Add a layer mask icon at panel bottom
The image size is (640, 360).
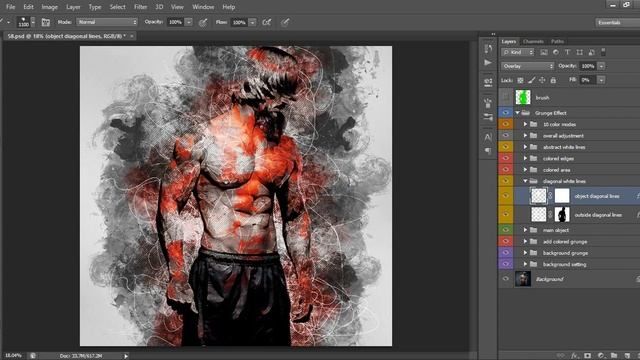587,356
